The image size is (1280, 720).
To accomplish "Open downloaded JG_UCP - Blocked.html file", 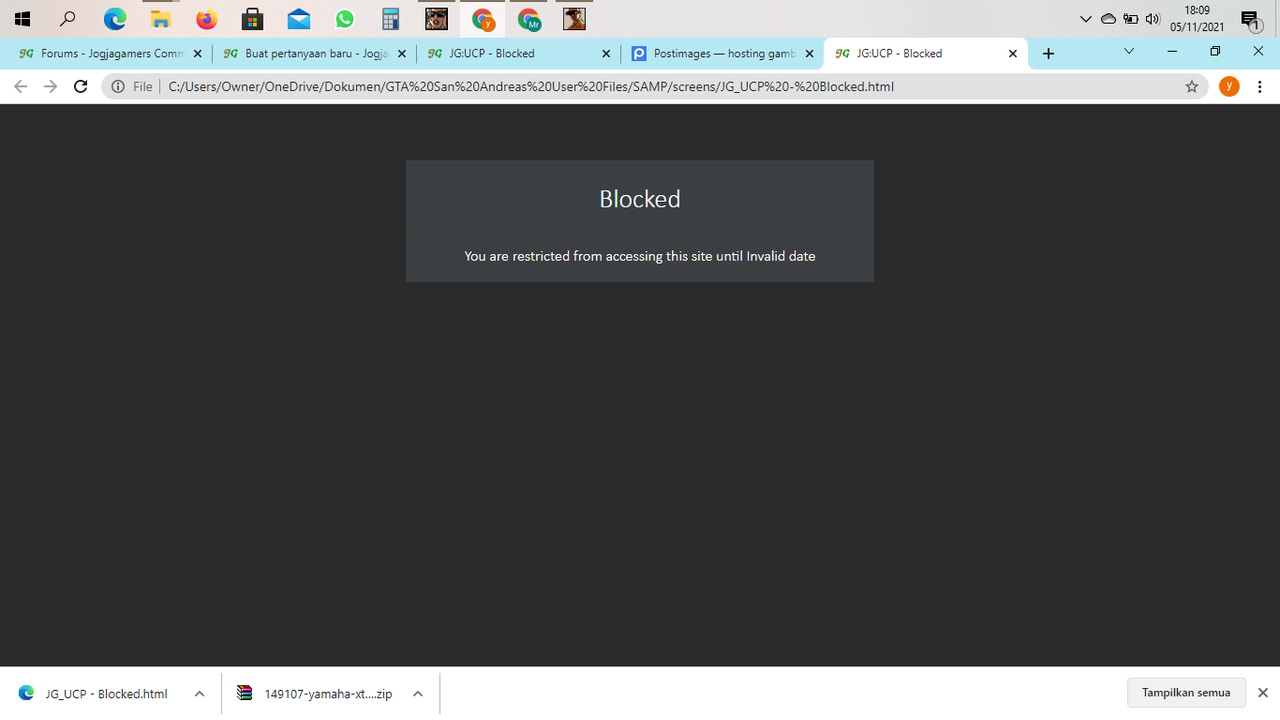I will coord(94,694).
